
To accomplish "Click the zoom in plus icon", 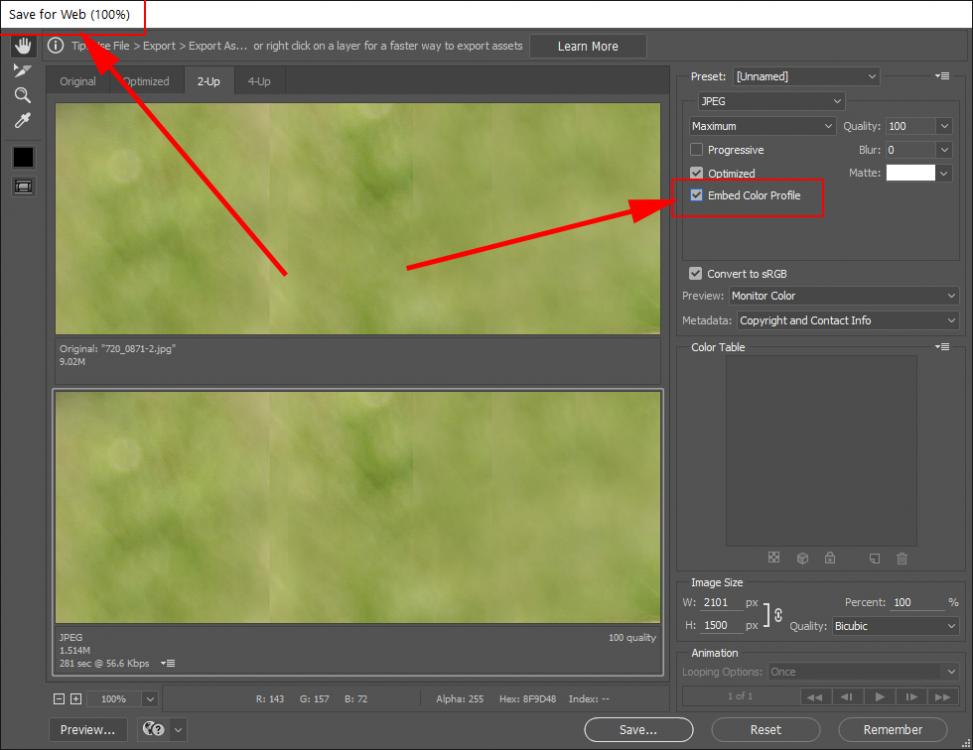I will [76, 699].
